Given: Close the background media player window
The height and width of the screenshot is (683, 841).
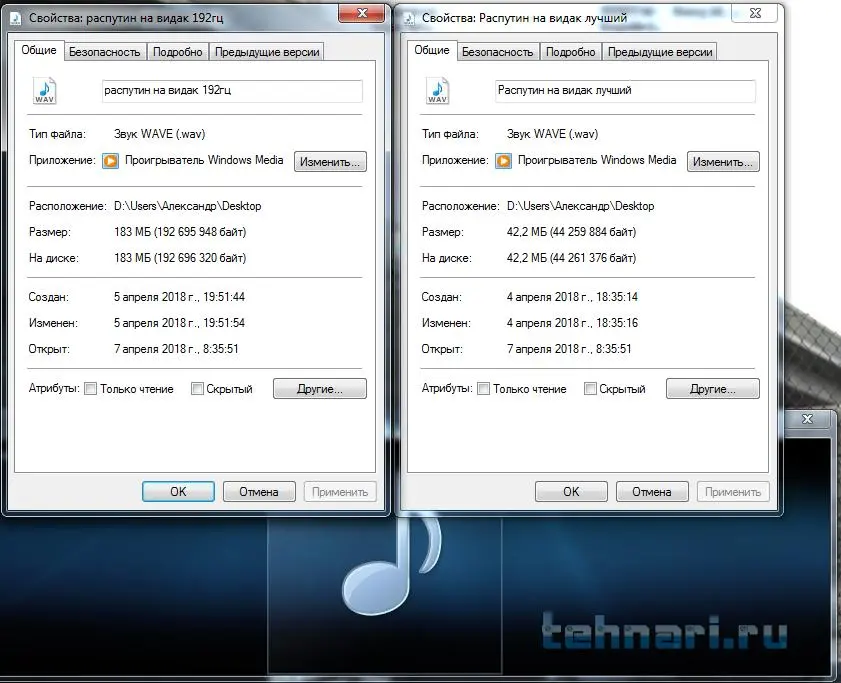Looking at the screenshot, I should click(x=807, y=419).
